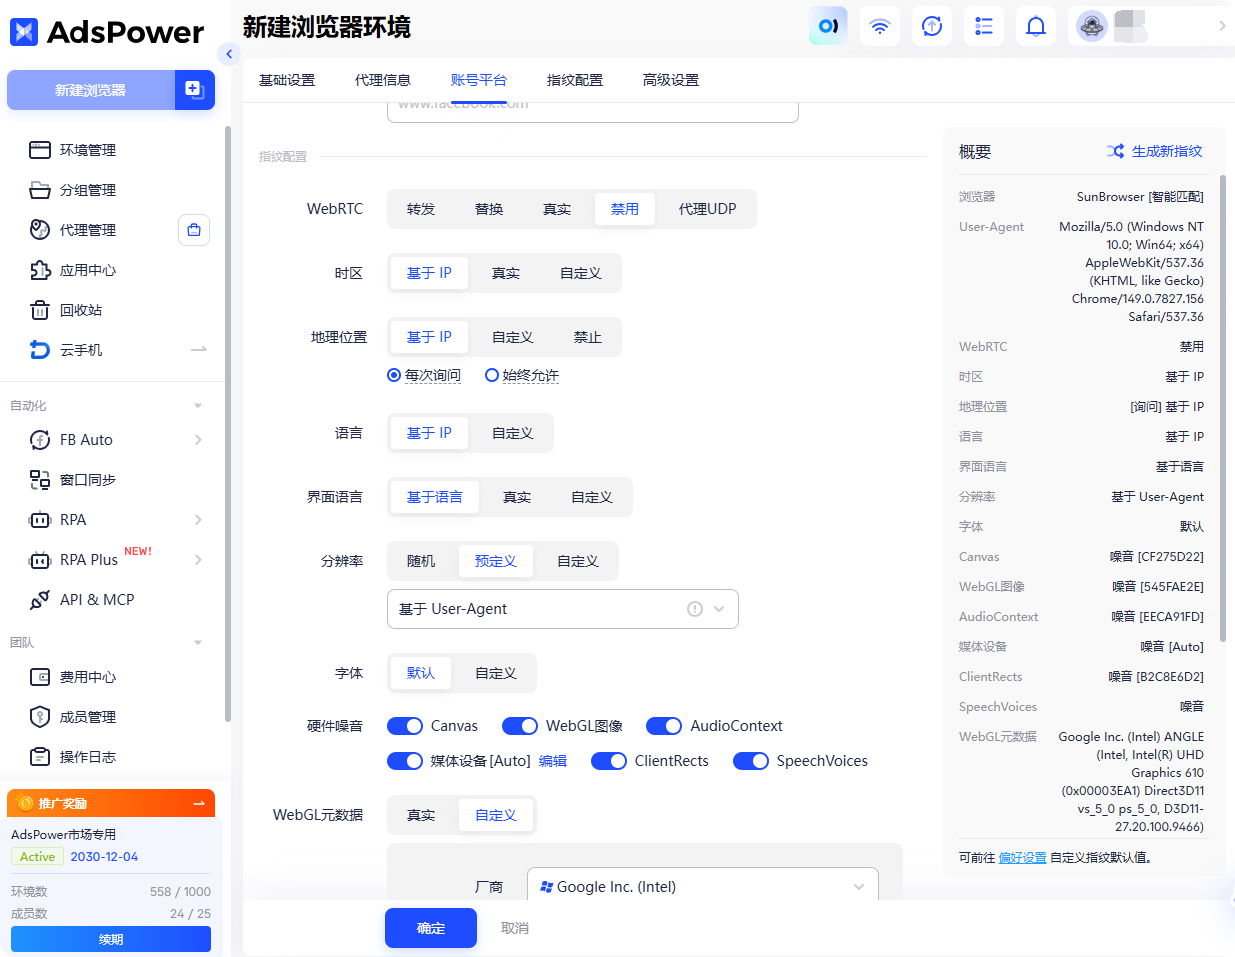The height and width of the screenshot is (957, 1235).
Task: Expand the FB Auto submenu
Action: 198,440
